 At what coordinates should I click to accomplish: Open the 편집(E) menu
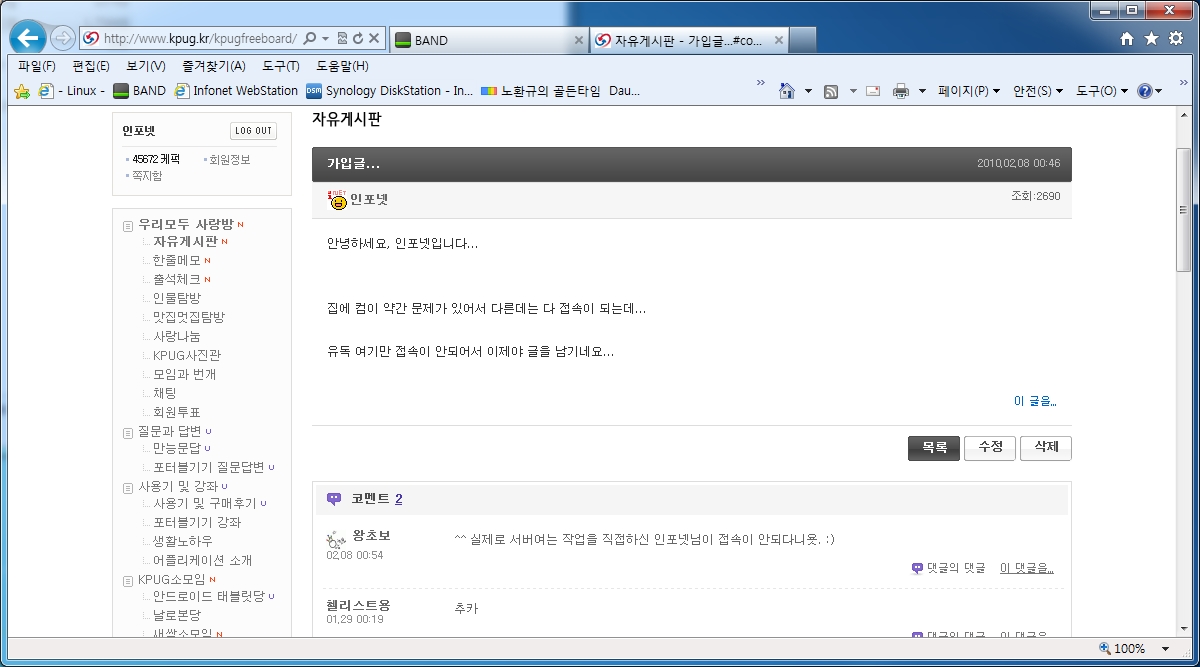[91, 66]
